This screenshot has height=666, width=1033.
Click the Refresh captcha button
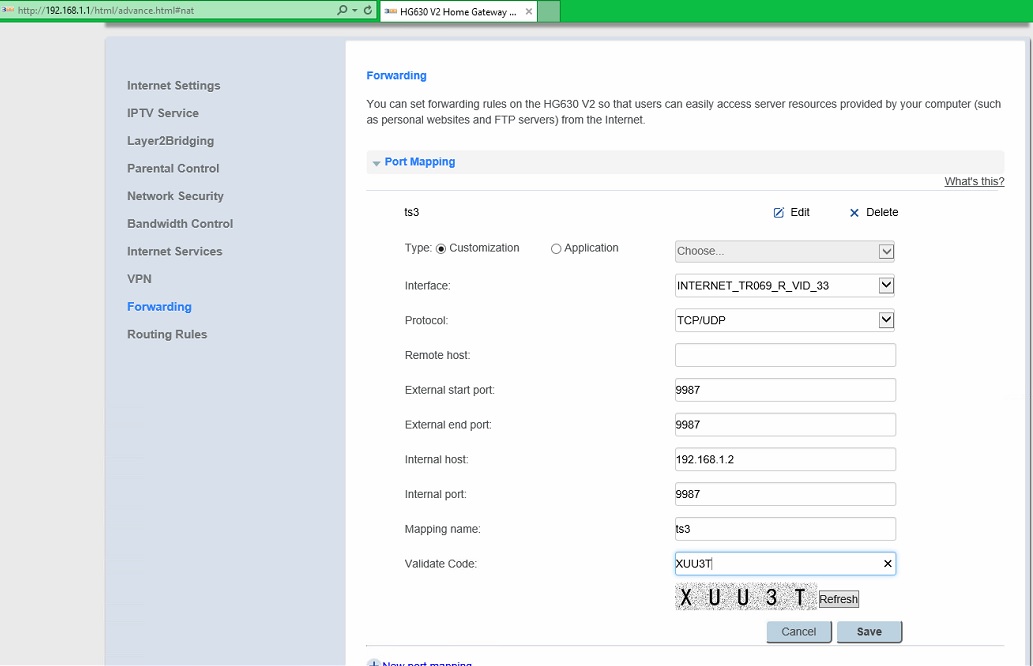[838, 599]
